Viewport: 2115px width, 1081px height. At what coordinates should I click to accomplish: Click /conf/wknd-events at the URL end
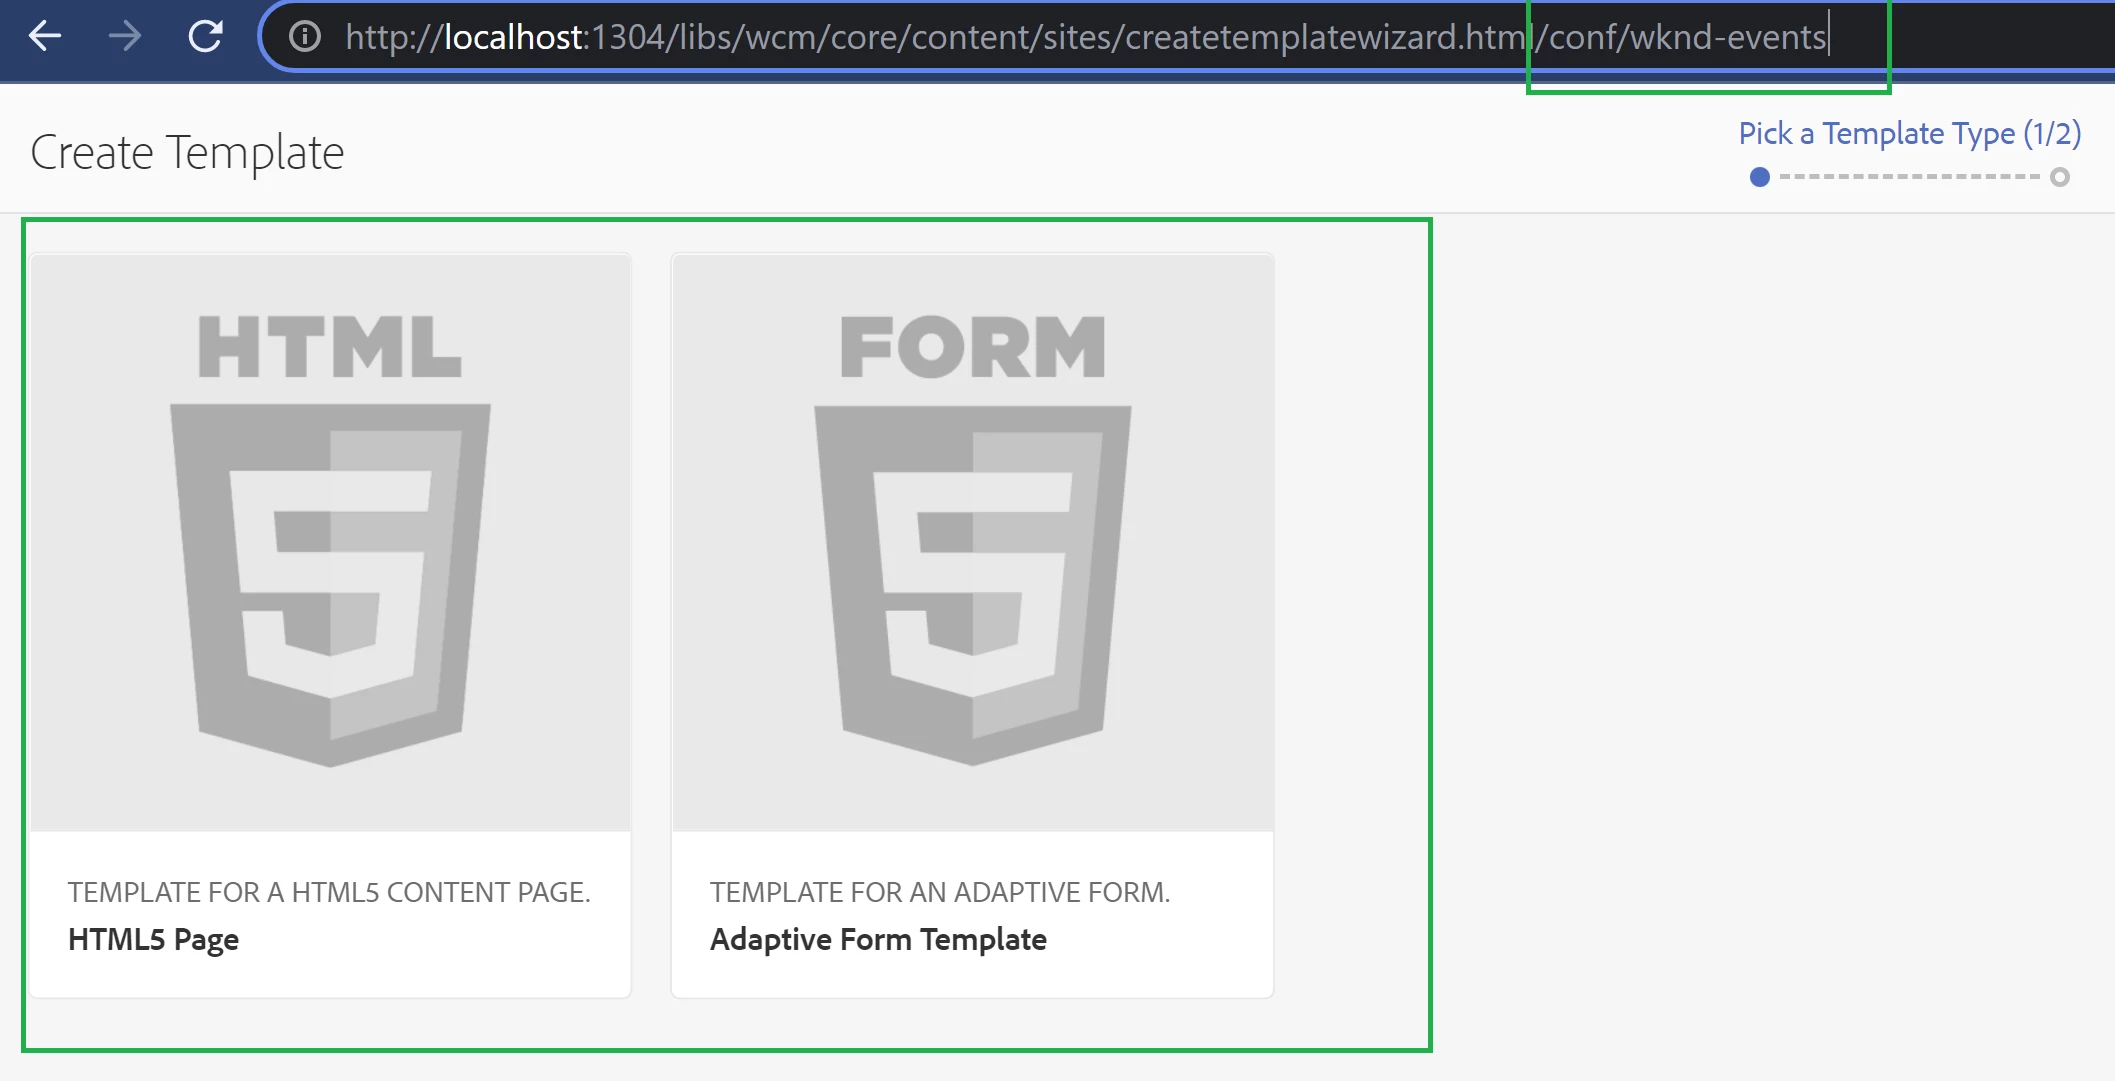click(x=1682, y=37)
